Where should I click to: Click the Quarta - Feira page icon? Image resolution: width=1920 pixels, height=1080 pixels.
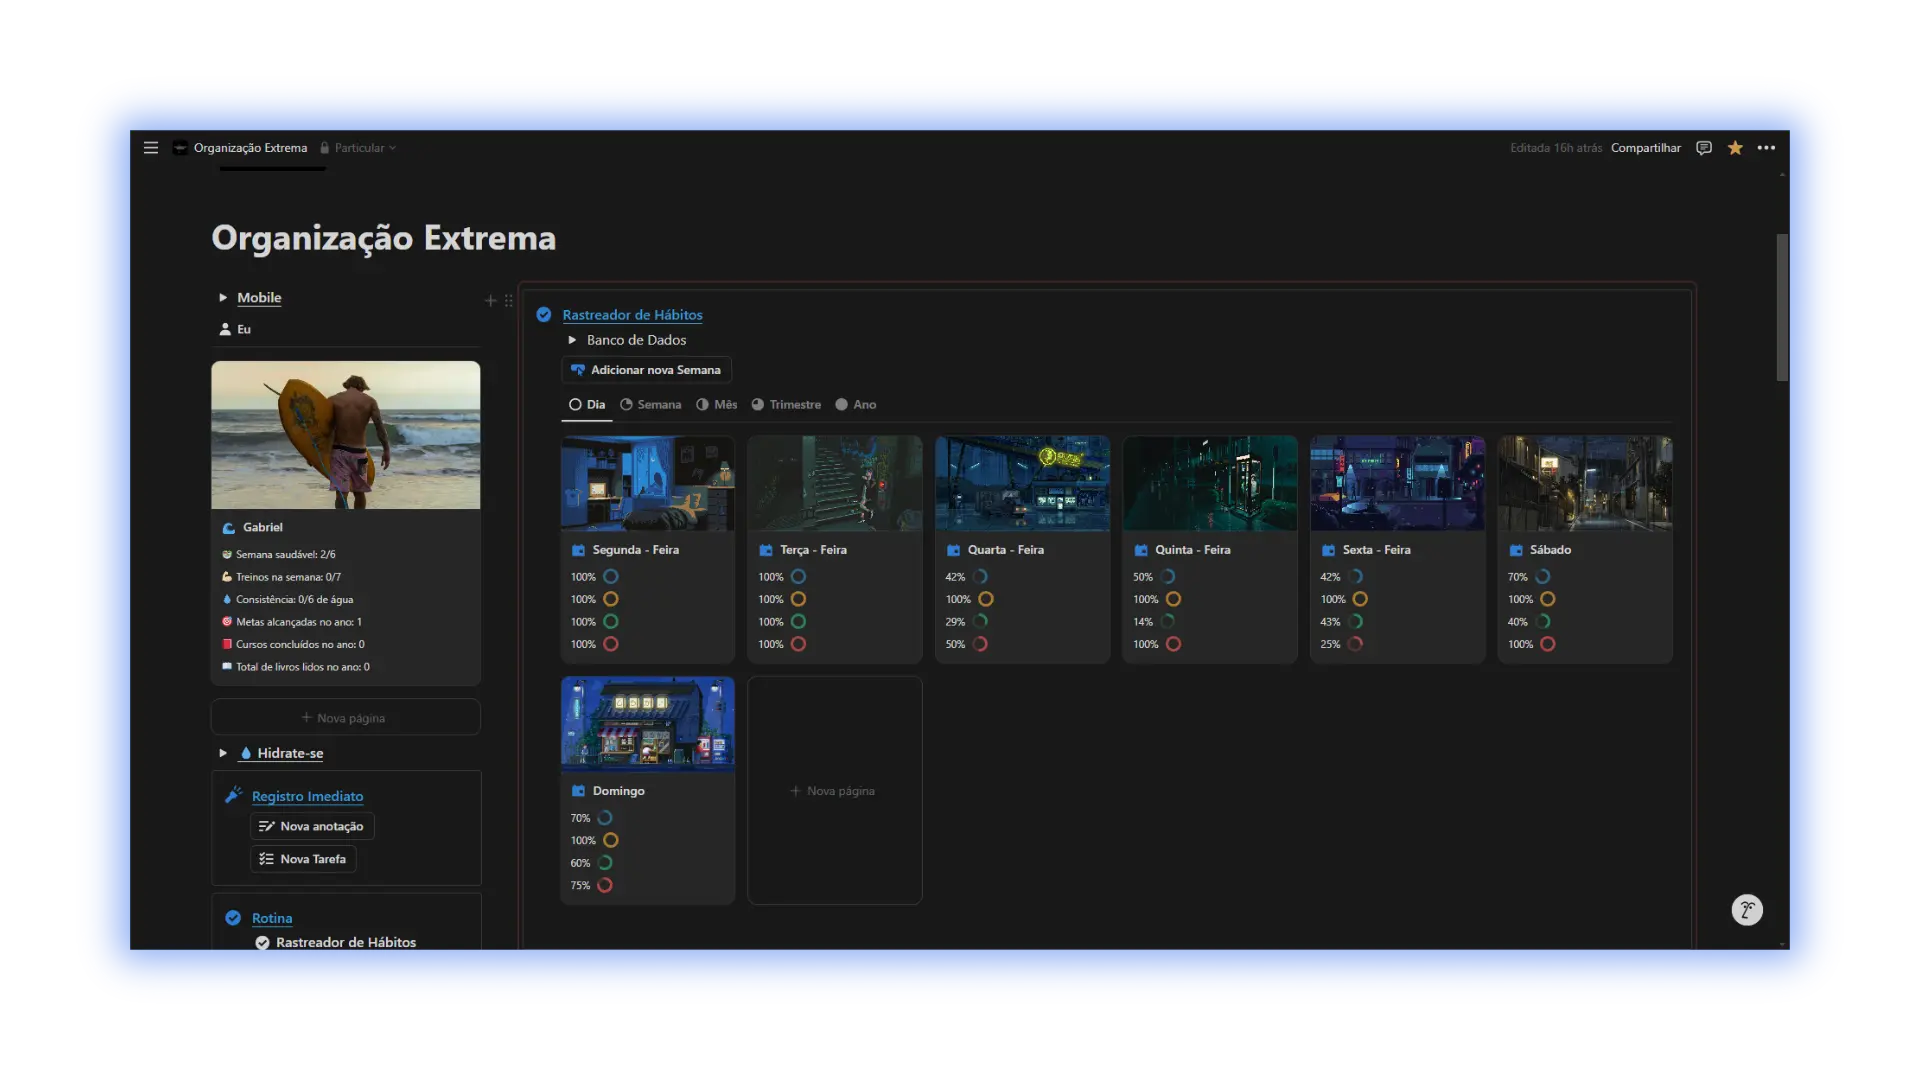coord(953,550)
